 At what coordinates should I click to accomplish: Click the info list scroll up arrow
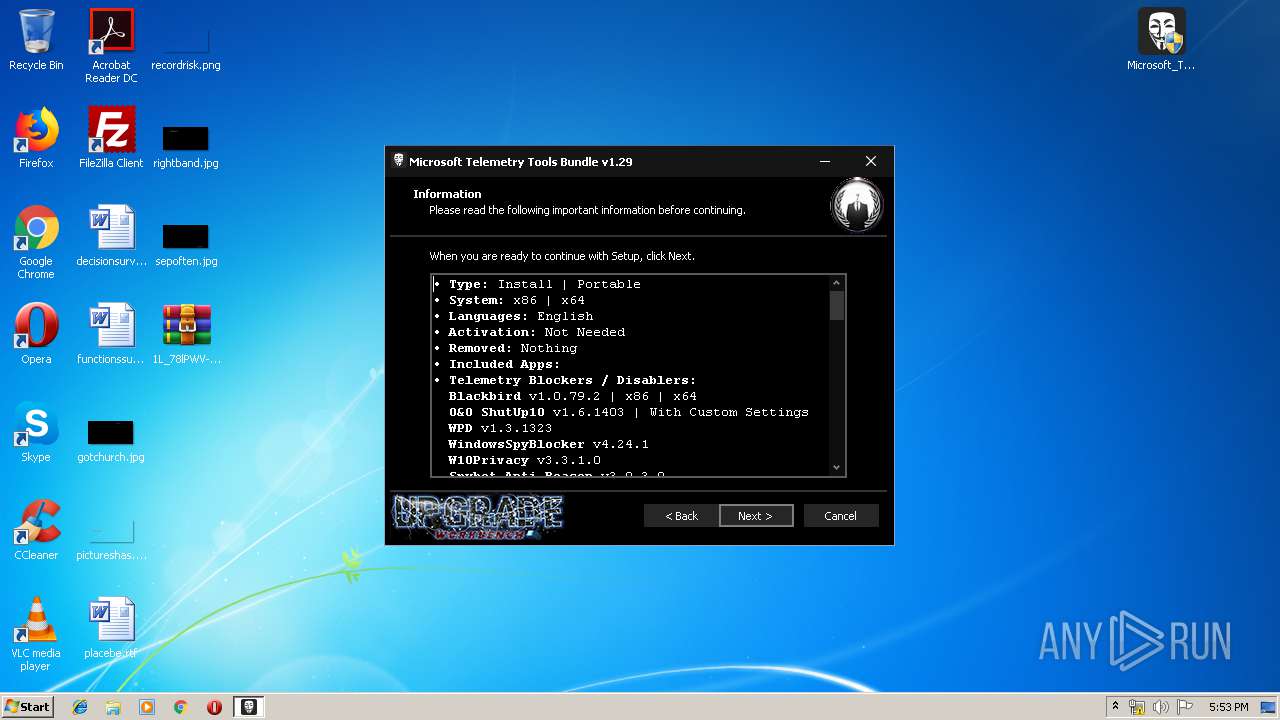pyautogui.click(x=837, y=283)
